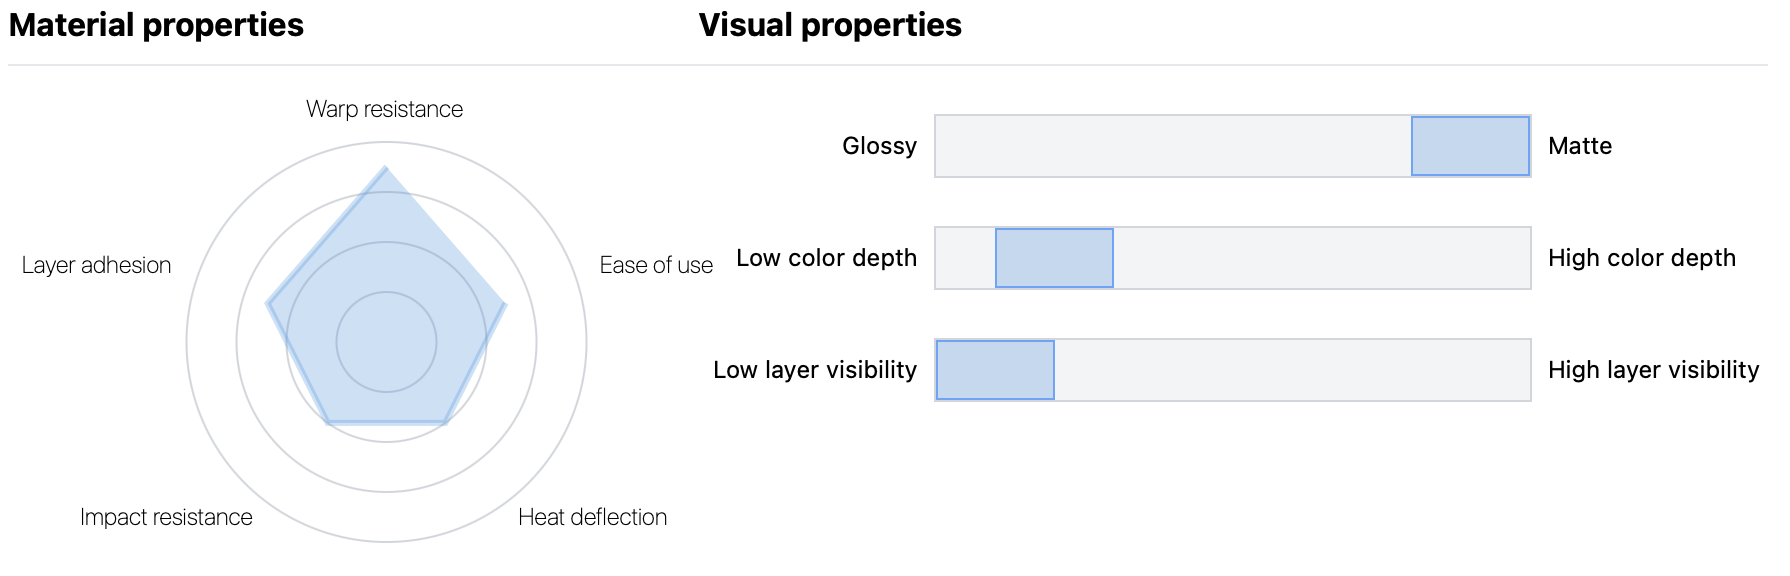The width and height of the screenshot is (1790, 576).
Task: Click the Layer adhesion label
Action: 96,265
